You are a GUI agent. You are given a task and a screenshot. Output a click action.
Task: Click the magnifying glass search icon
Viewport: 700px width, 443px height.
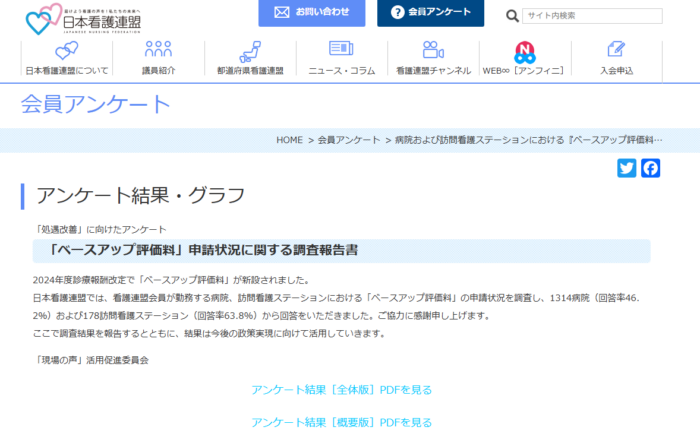512,16
